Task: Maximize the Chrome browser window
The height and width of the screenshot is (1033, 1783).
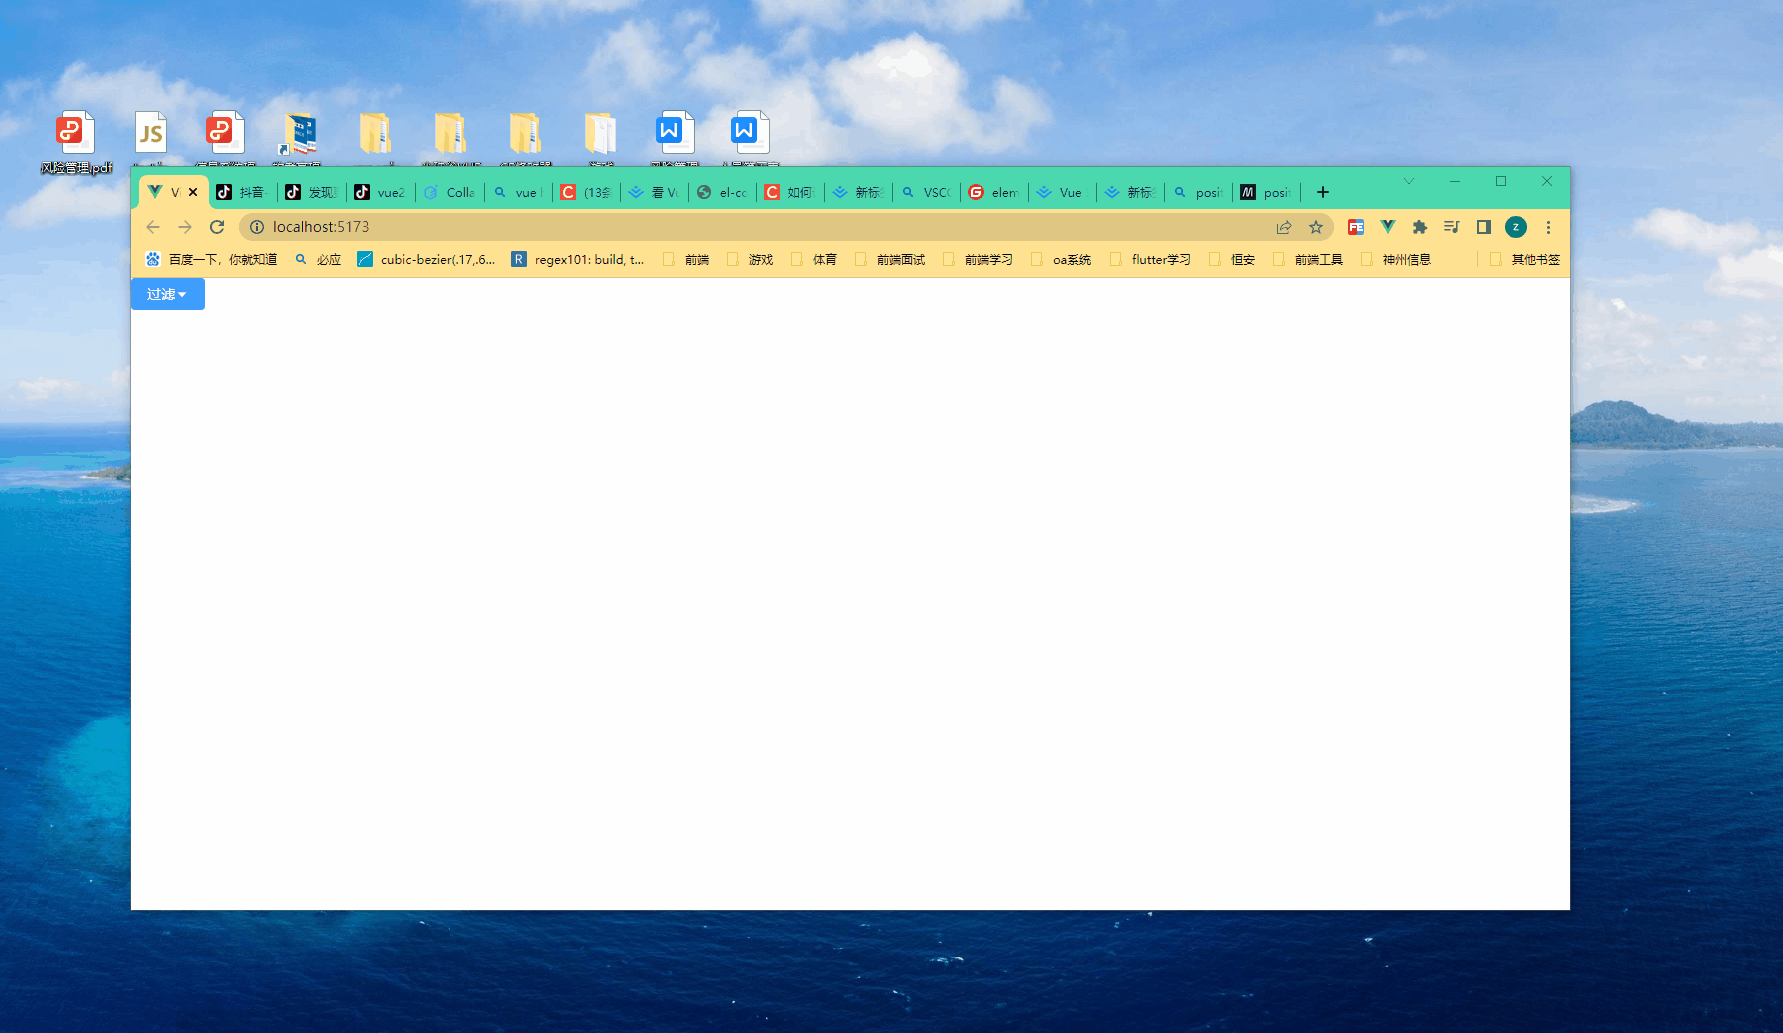Action: [x=1501, y=181]
